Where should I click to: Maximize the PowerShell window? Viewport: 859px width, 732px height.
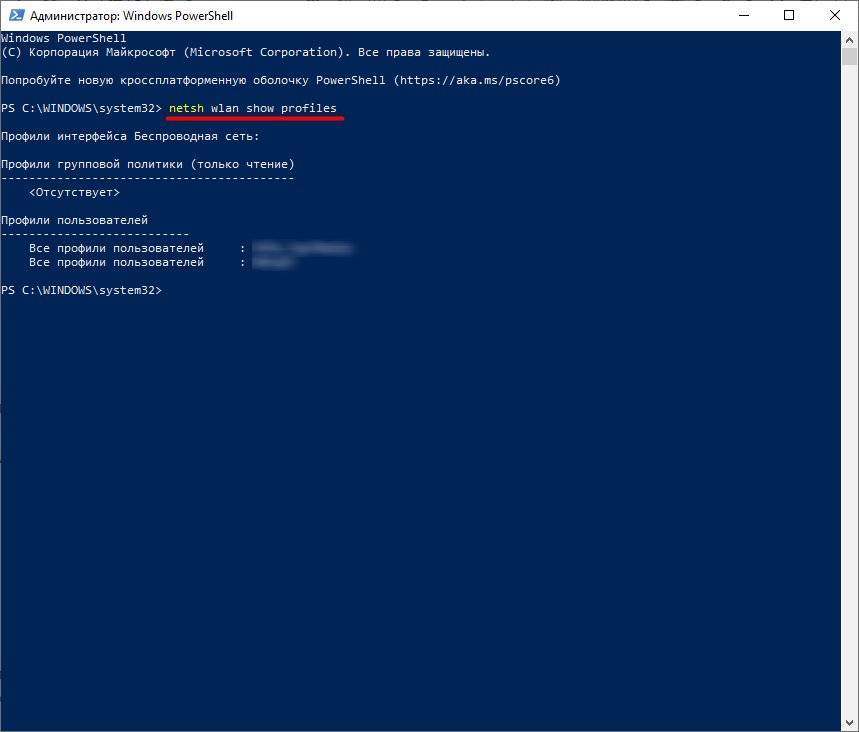pyautogui.click(x=789, y=15)
